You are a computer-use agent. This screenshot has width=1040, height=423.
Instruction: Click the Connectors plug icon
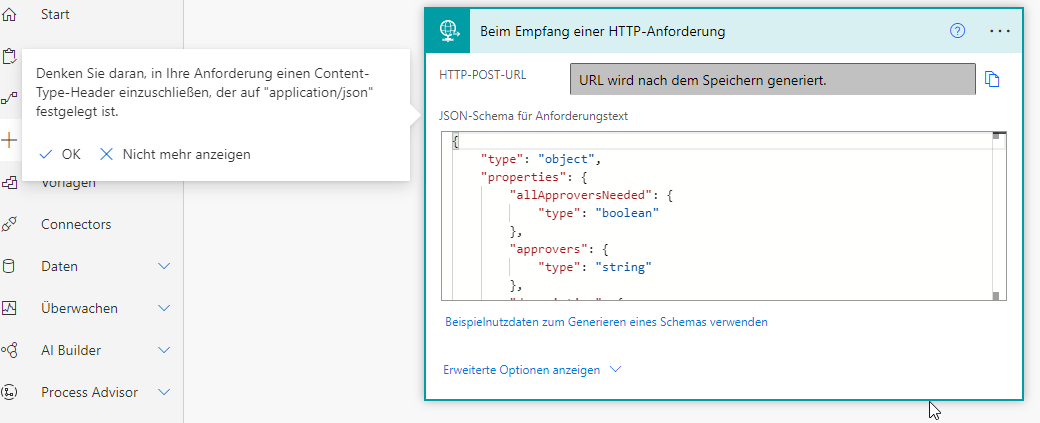point(10,224)
